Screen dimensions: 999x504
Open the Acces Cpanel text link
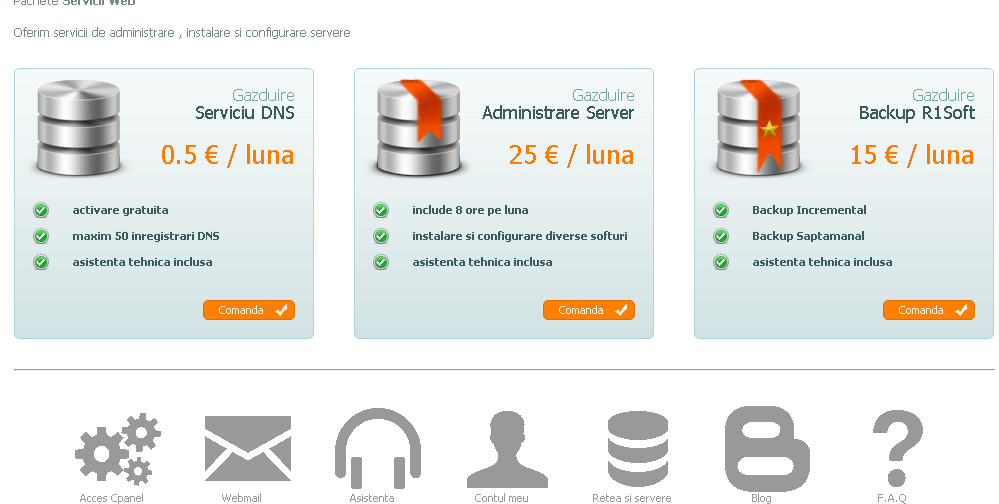click(x=111, y=498)
